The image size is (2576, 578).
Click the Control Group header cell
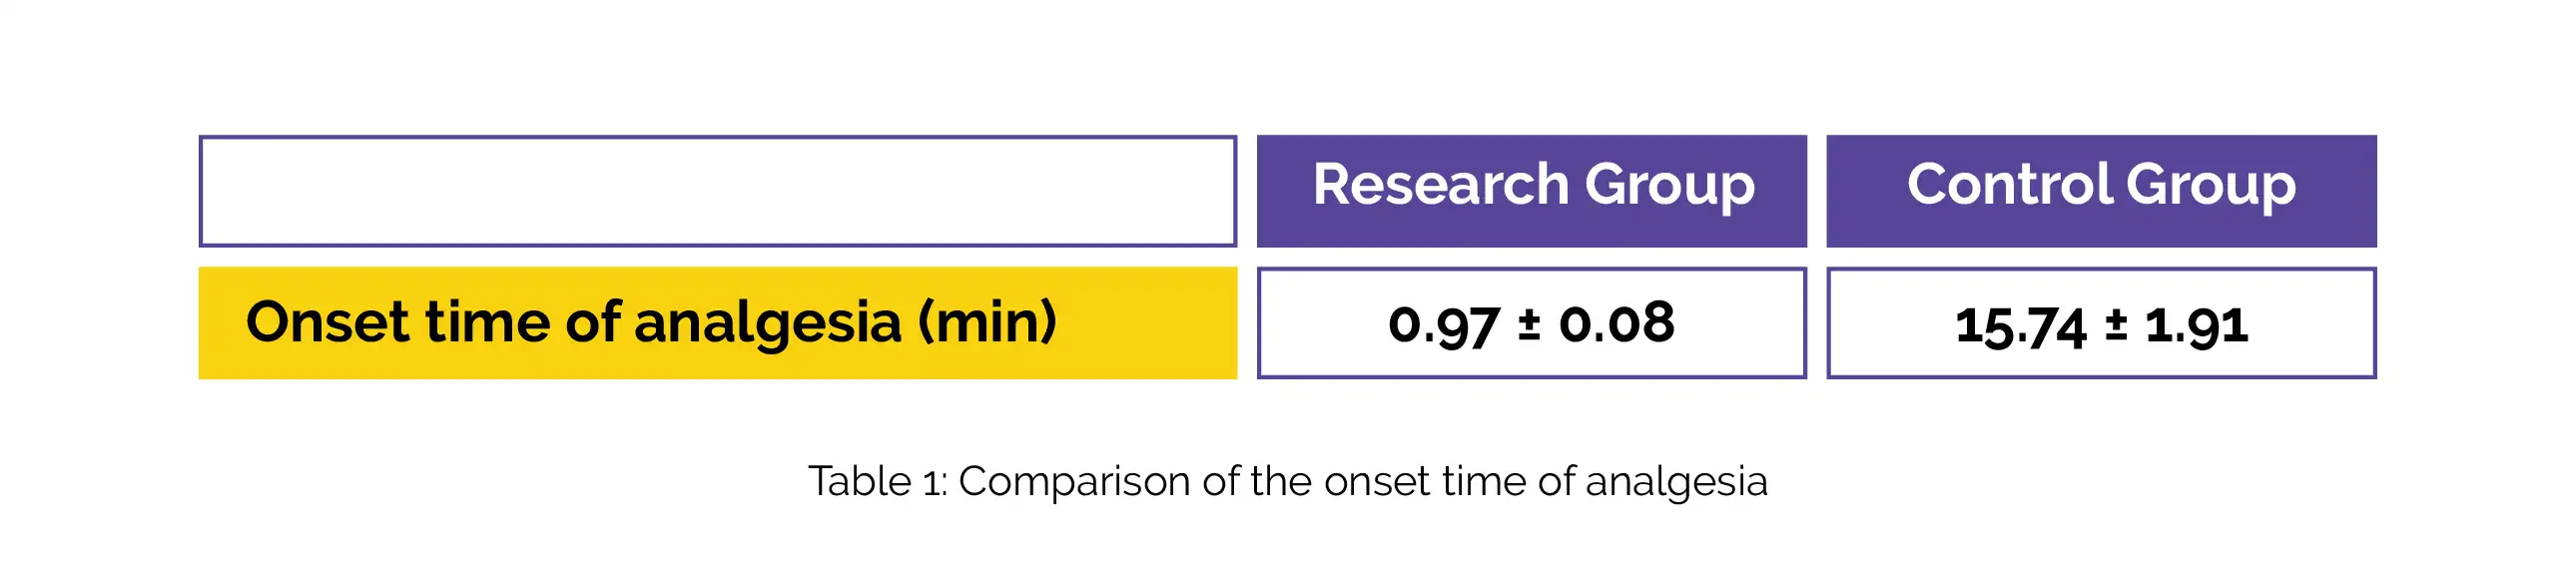pyautogui.click(x=2101, y=191)
